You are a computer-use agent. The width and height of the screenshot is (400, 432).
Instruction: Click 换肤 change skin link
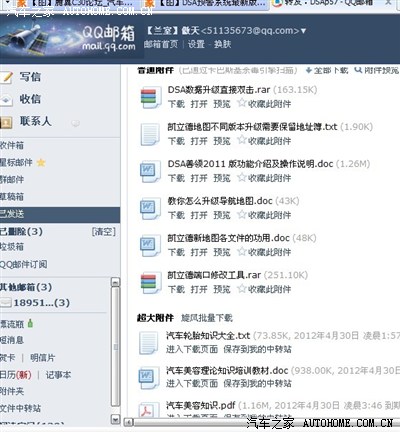pyautogui.click(x=223, y=44)
